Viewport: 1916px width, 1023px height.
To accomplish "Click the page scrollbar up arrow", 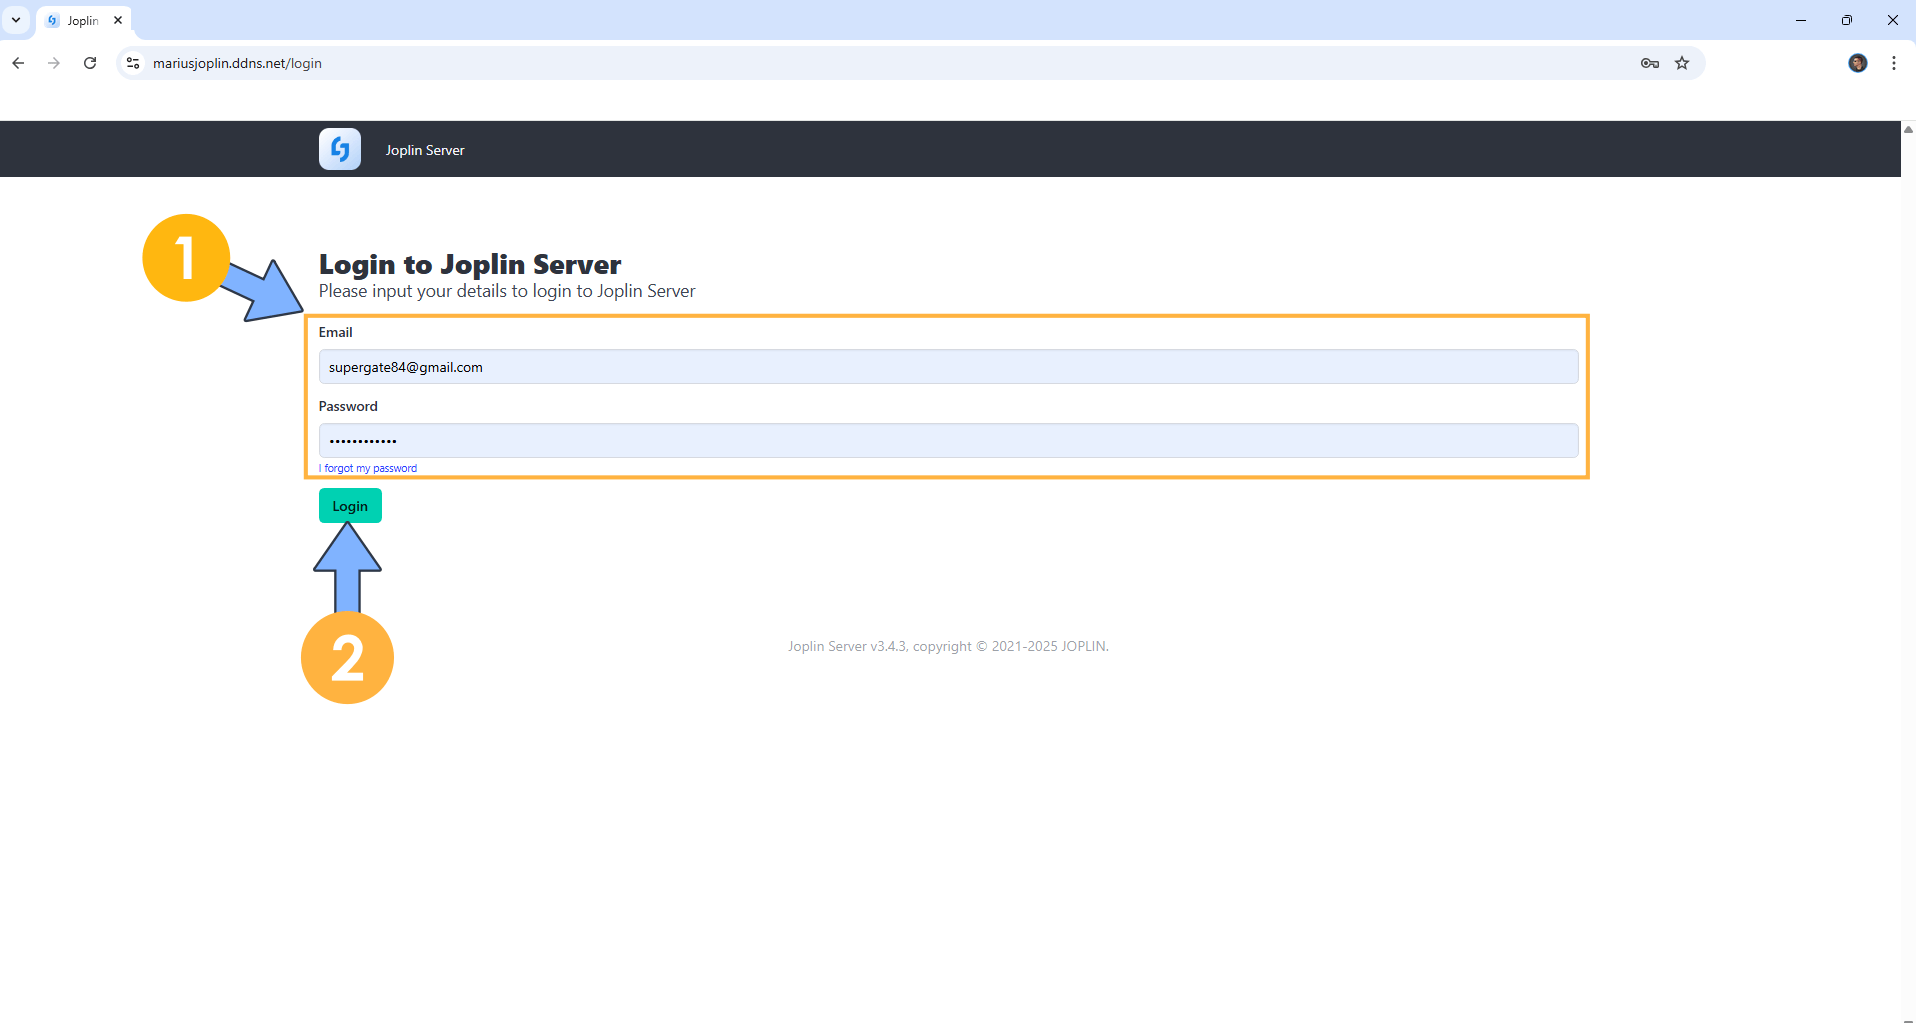I will tap(1908, 129).
